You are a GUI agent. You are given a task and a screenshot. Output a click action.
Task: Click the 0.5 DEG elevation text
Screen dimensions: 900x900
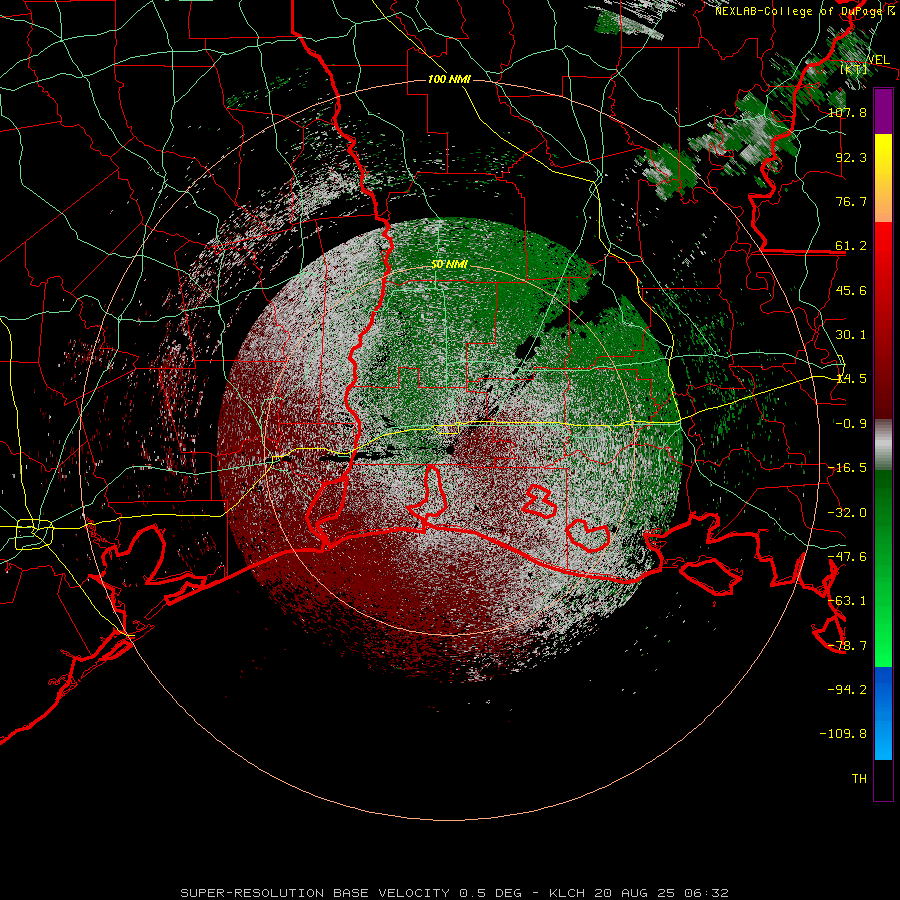coord(490,893)
